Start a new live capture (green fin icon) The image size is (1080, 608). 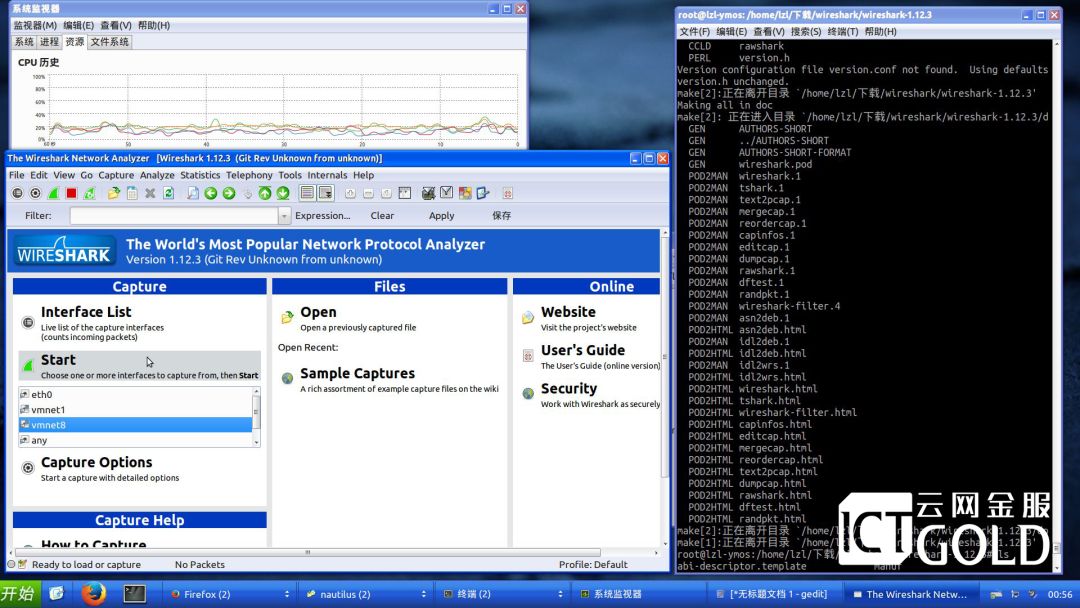(x=53, y=193)
